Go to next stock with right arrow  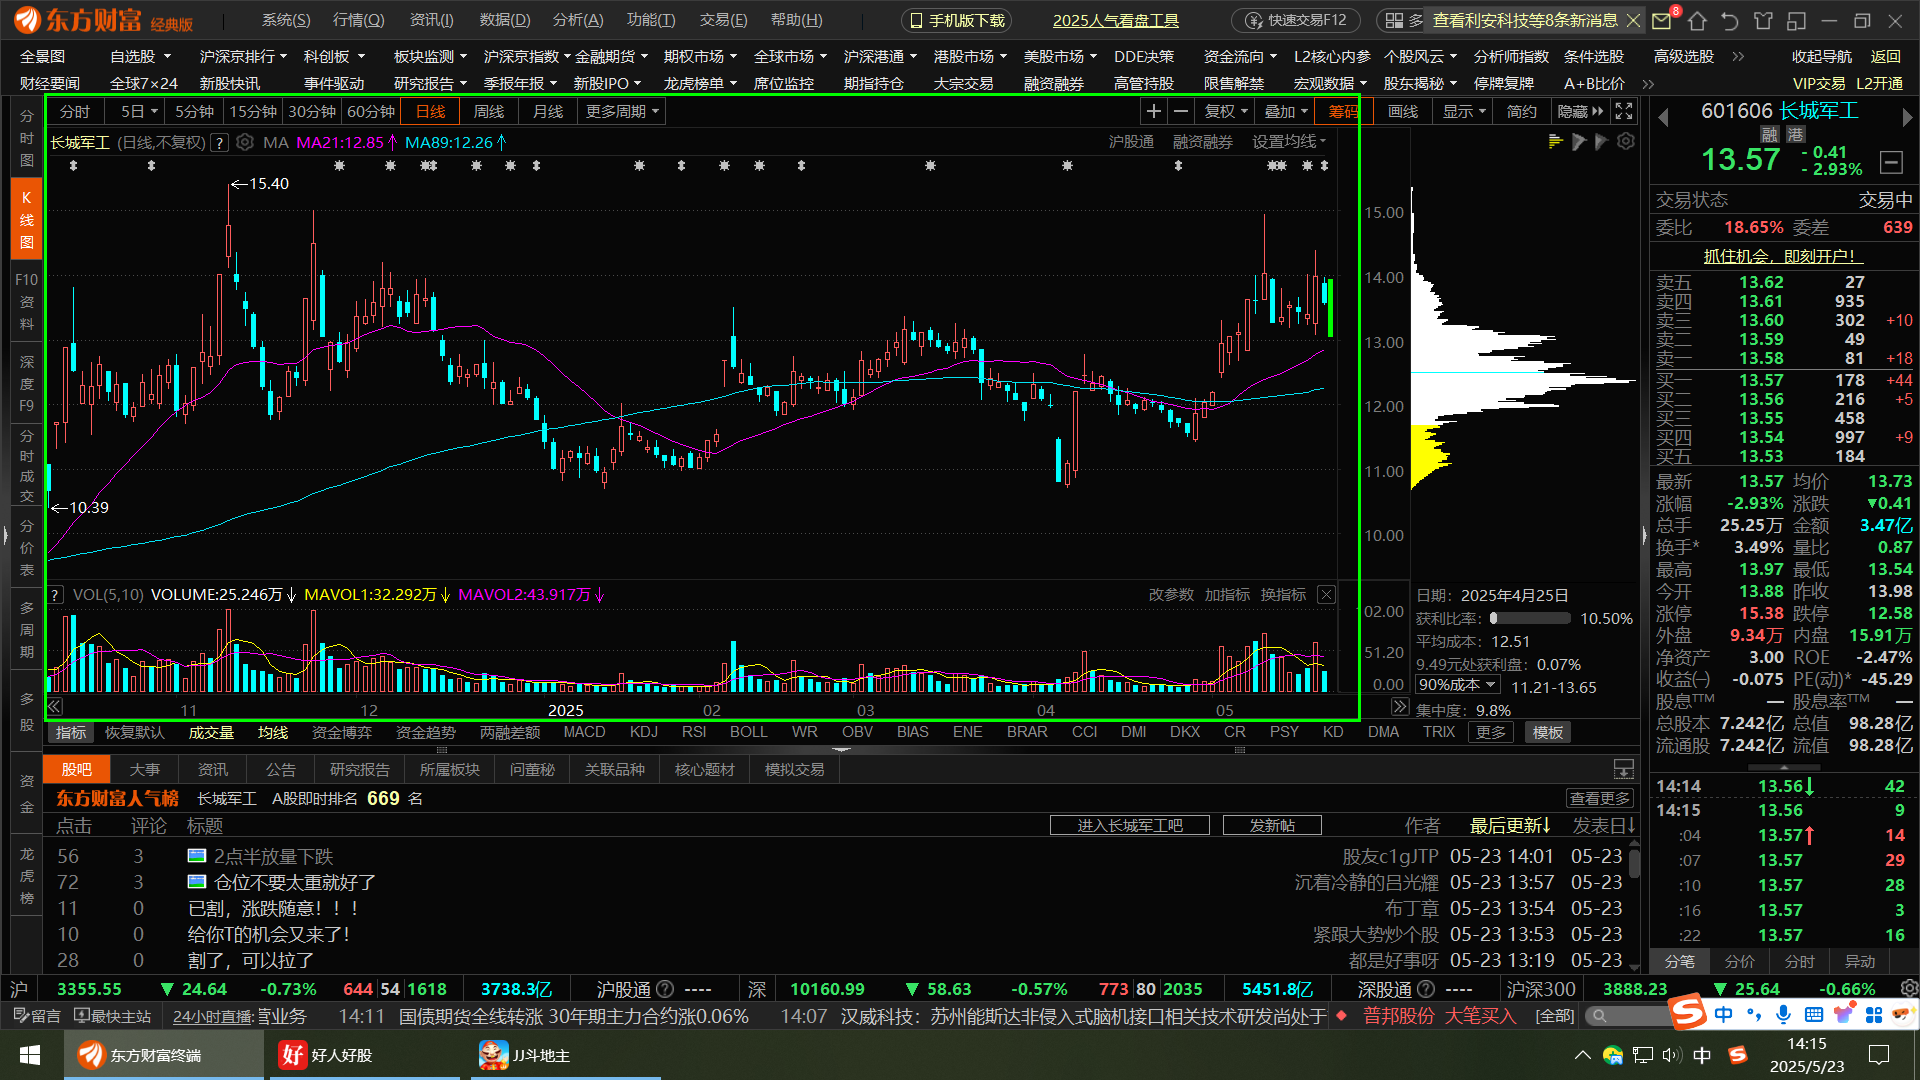click(1906, 118)
